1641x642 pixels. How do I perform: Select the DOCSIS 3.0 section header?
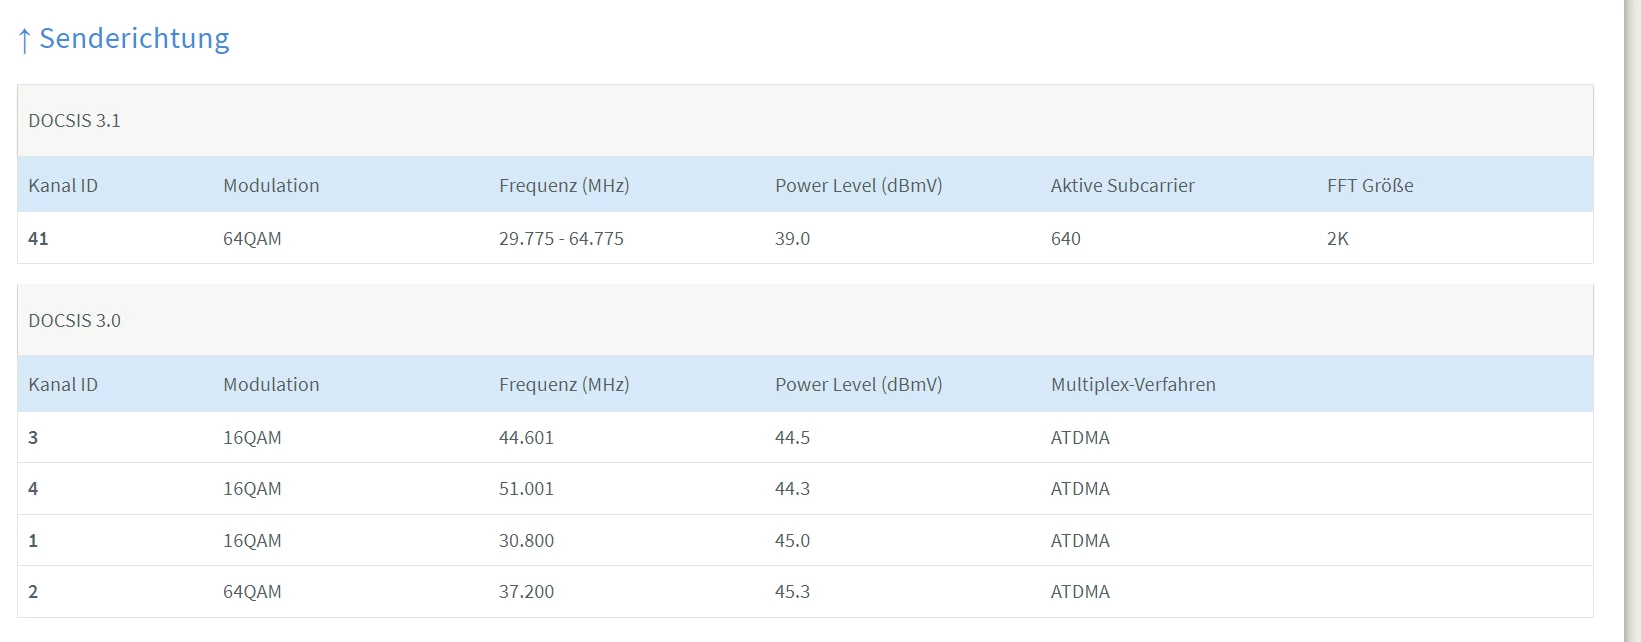[75, 321]
